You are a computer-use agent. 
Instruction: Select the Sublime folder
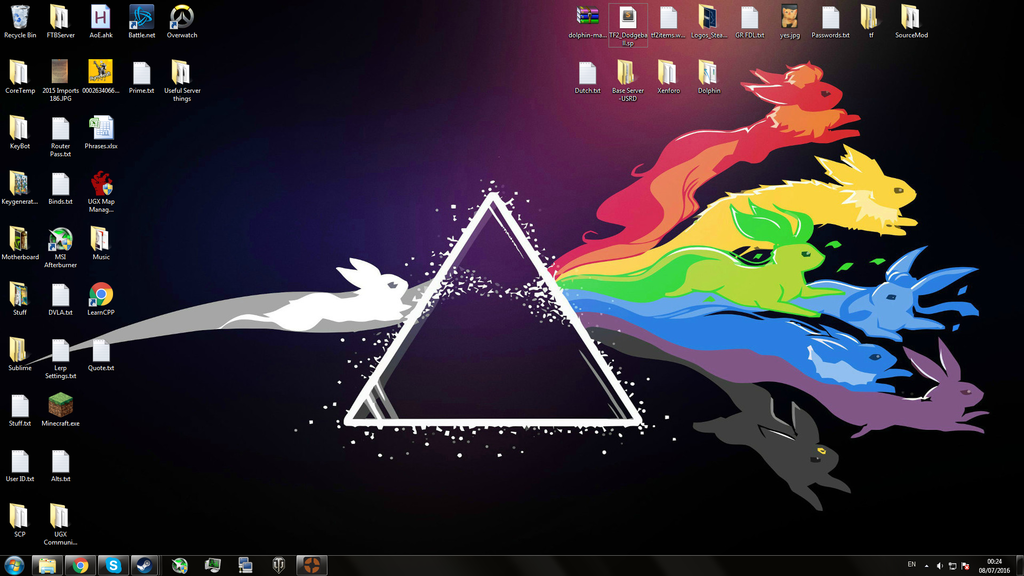coord(20,355)
